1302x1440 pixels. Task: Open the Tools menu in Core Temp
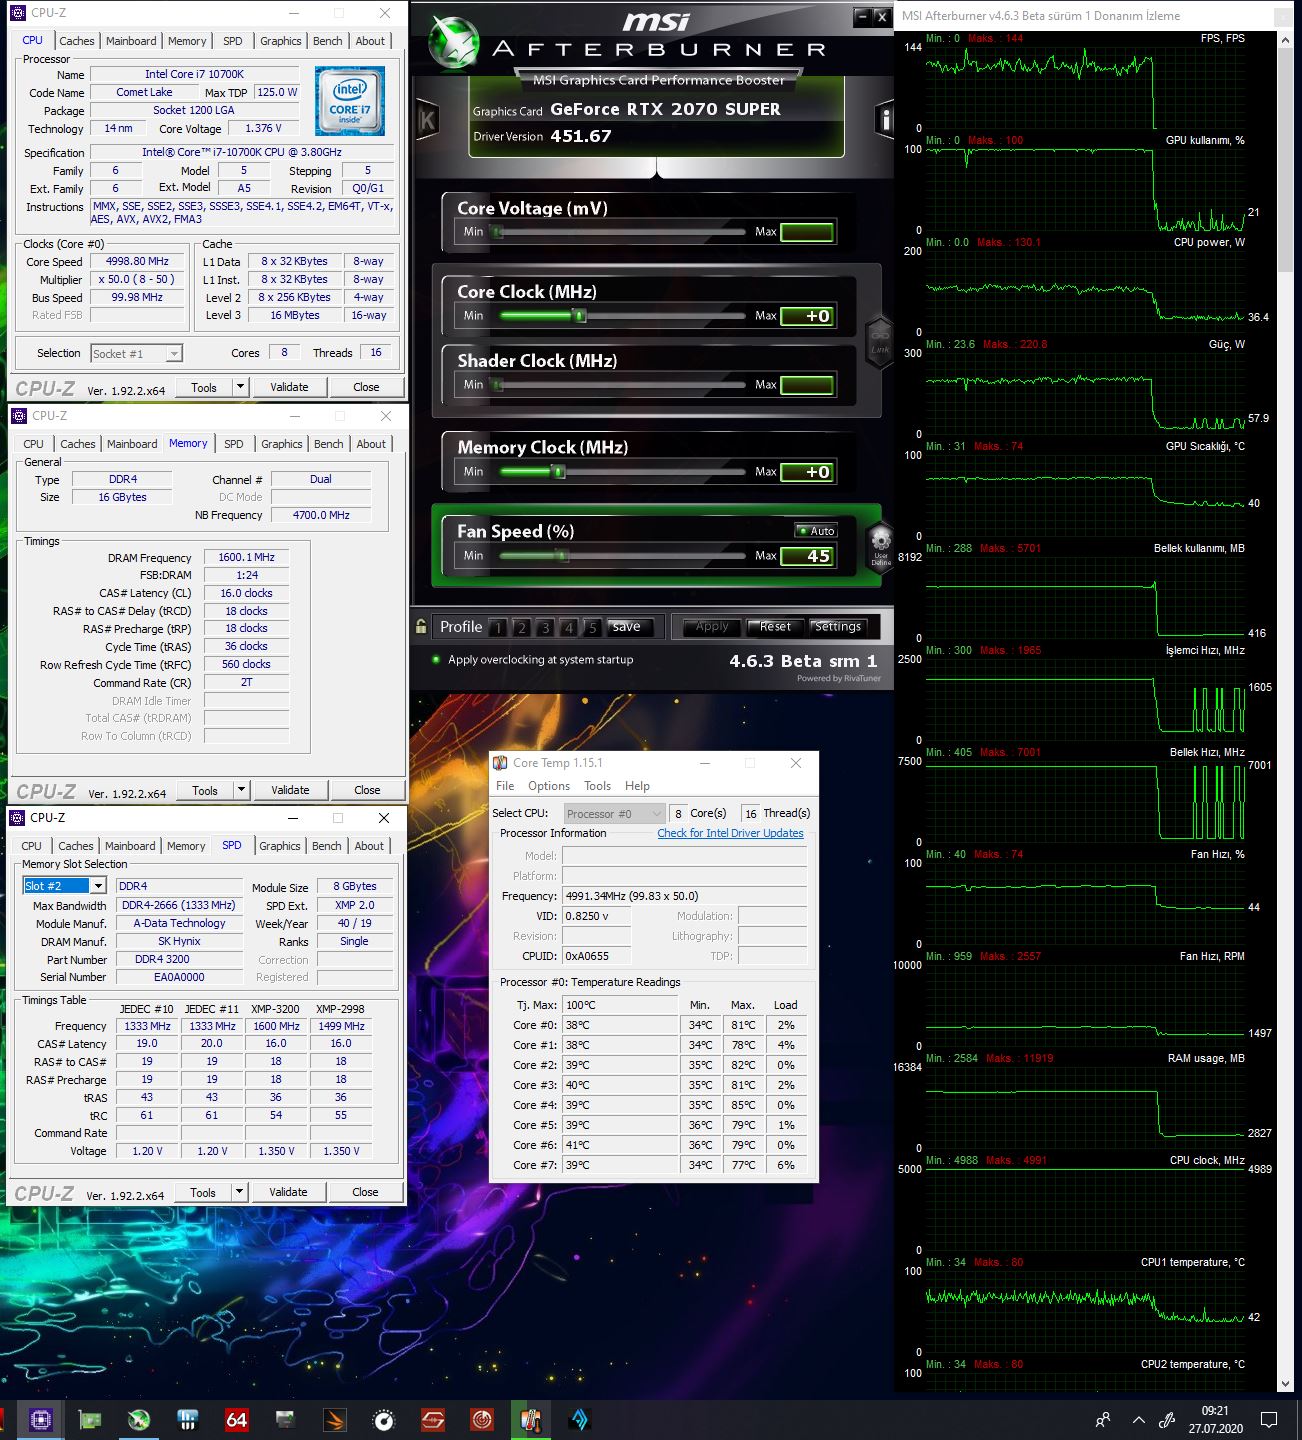click(597, 786)
